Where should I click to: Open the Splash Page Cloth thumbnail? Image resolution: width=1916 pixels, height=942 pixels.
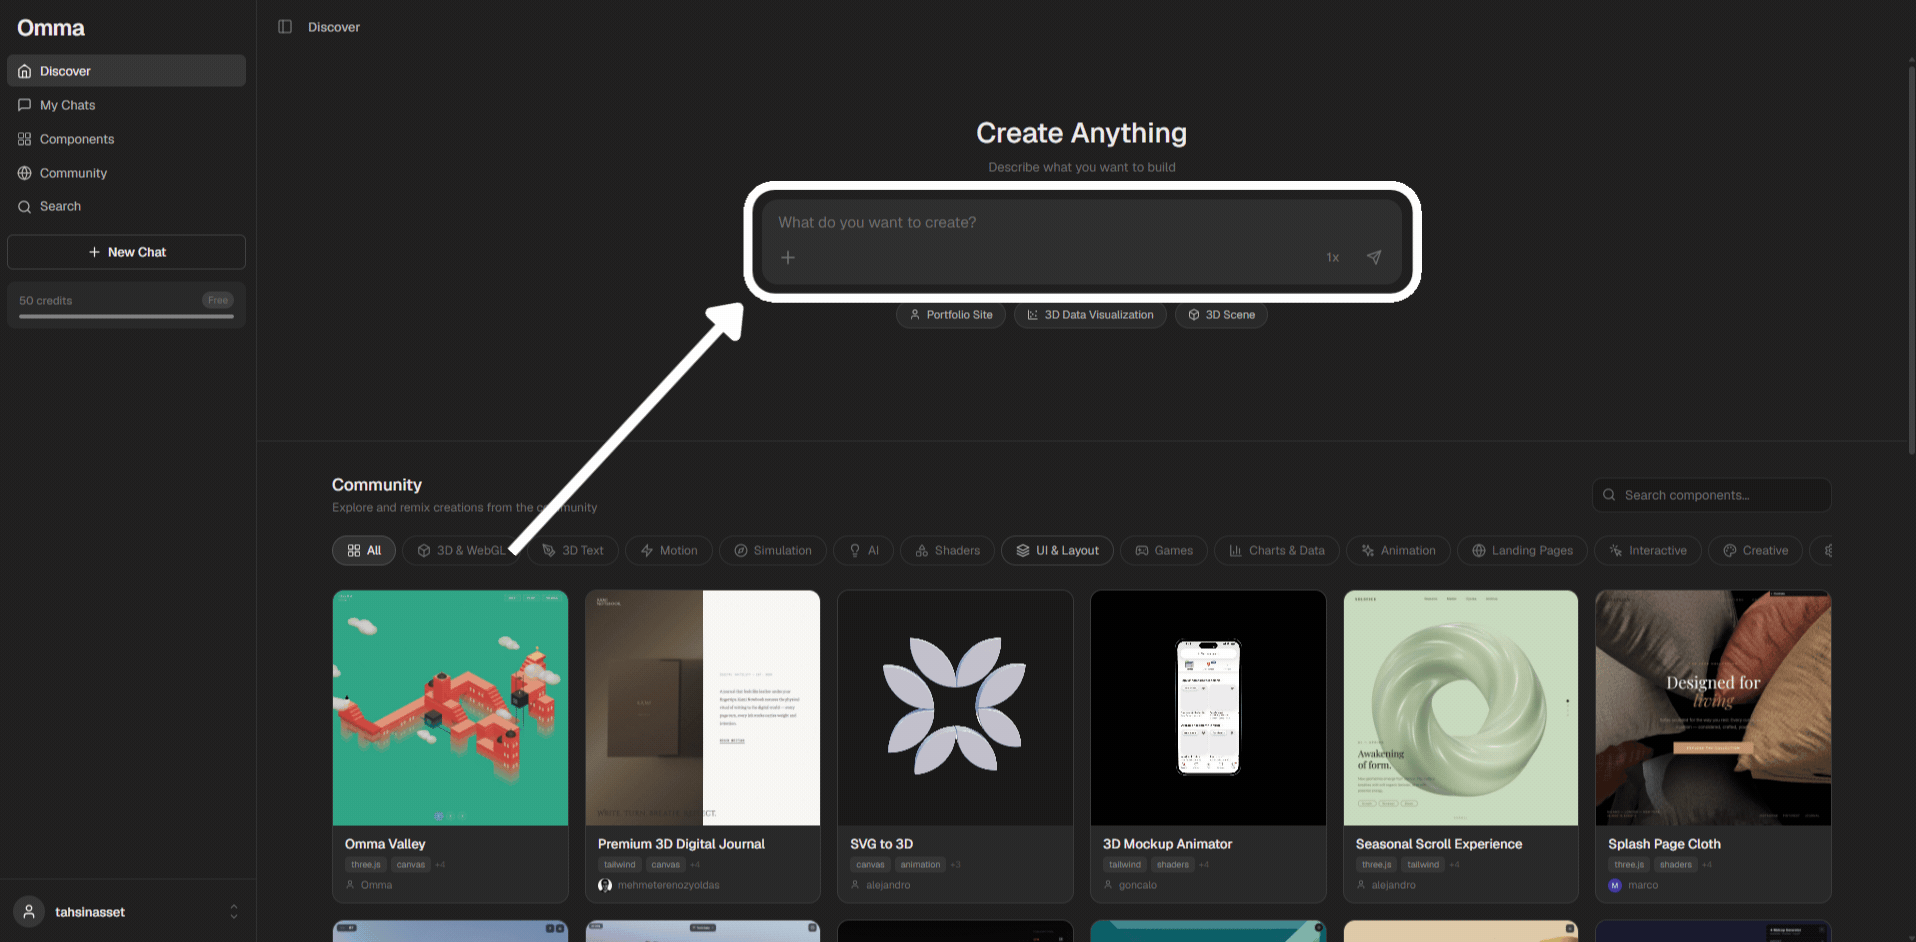(1714, 708)
